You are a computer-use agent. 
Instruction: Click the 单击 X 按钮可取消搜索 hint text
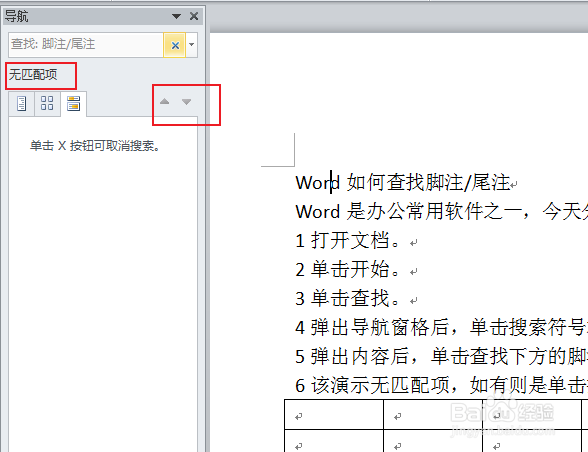[x=95, y=146]
